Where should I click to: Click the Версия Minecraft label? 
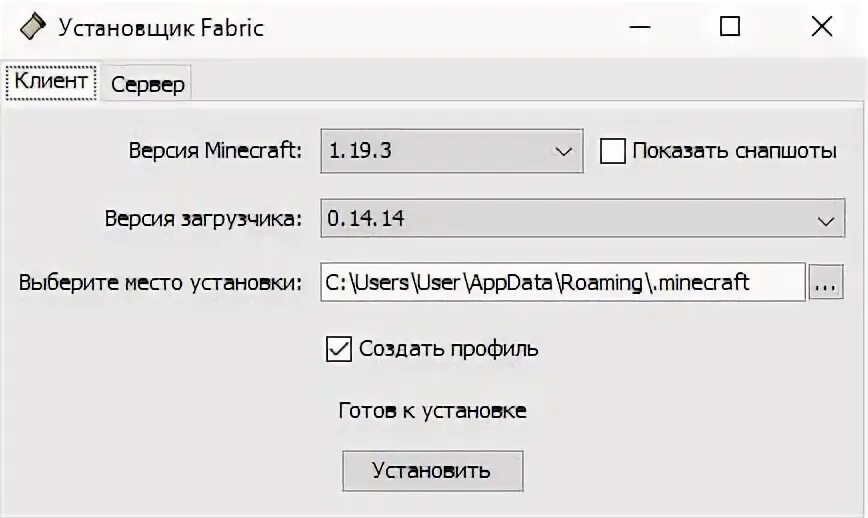[x=214, y=151]
